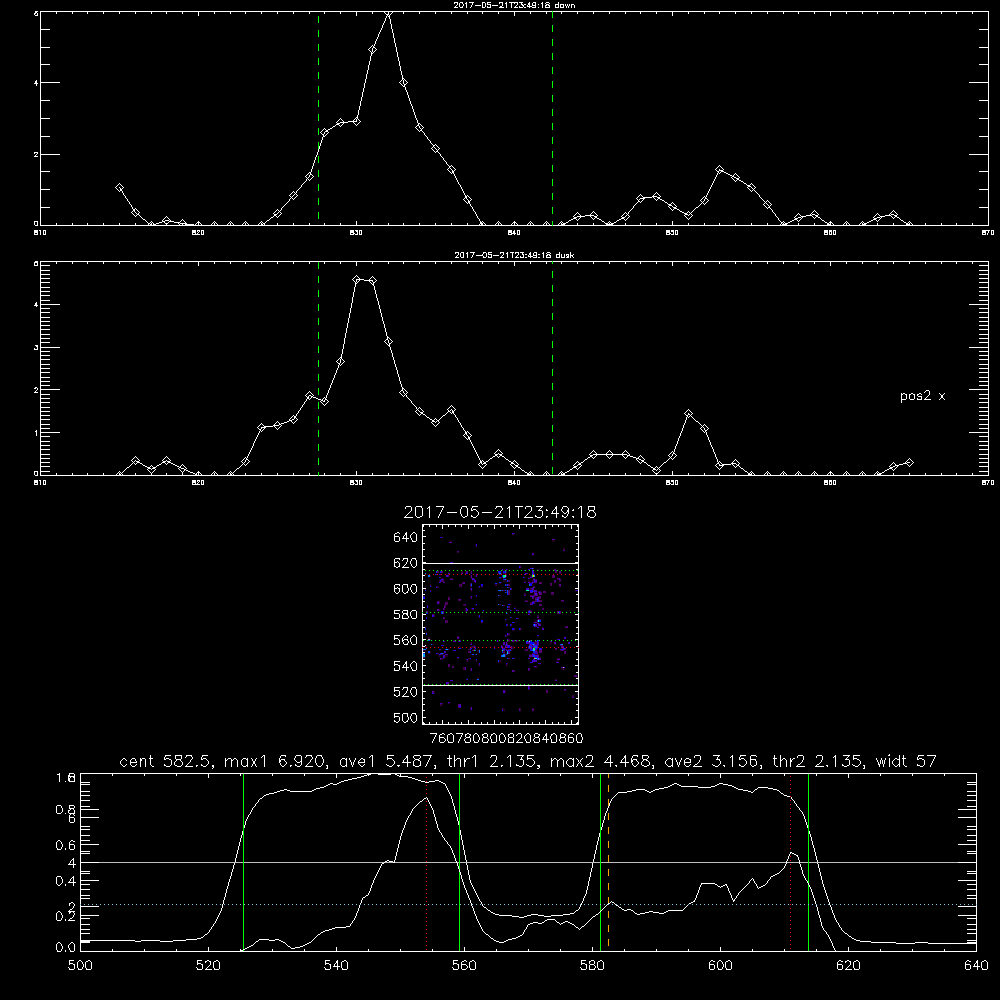
Task: Click the left green dashed line in the dusk plot
Action: (318, 368)
